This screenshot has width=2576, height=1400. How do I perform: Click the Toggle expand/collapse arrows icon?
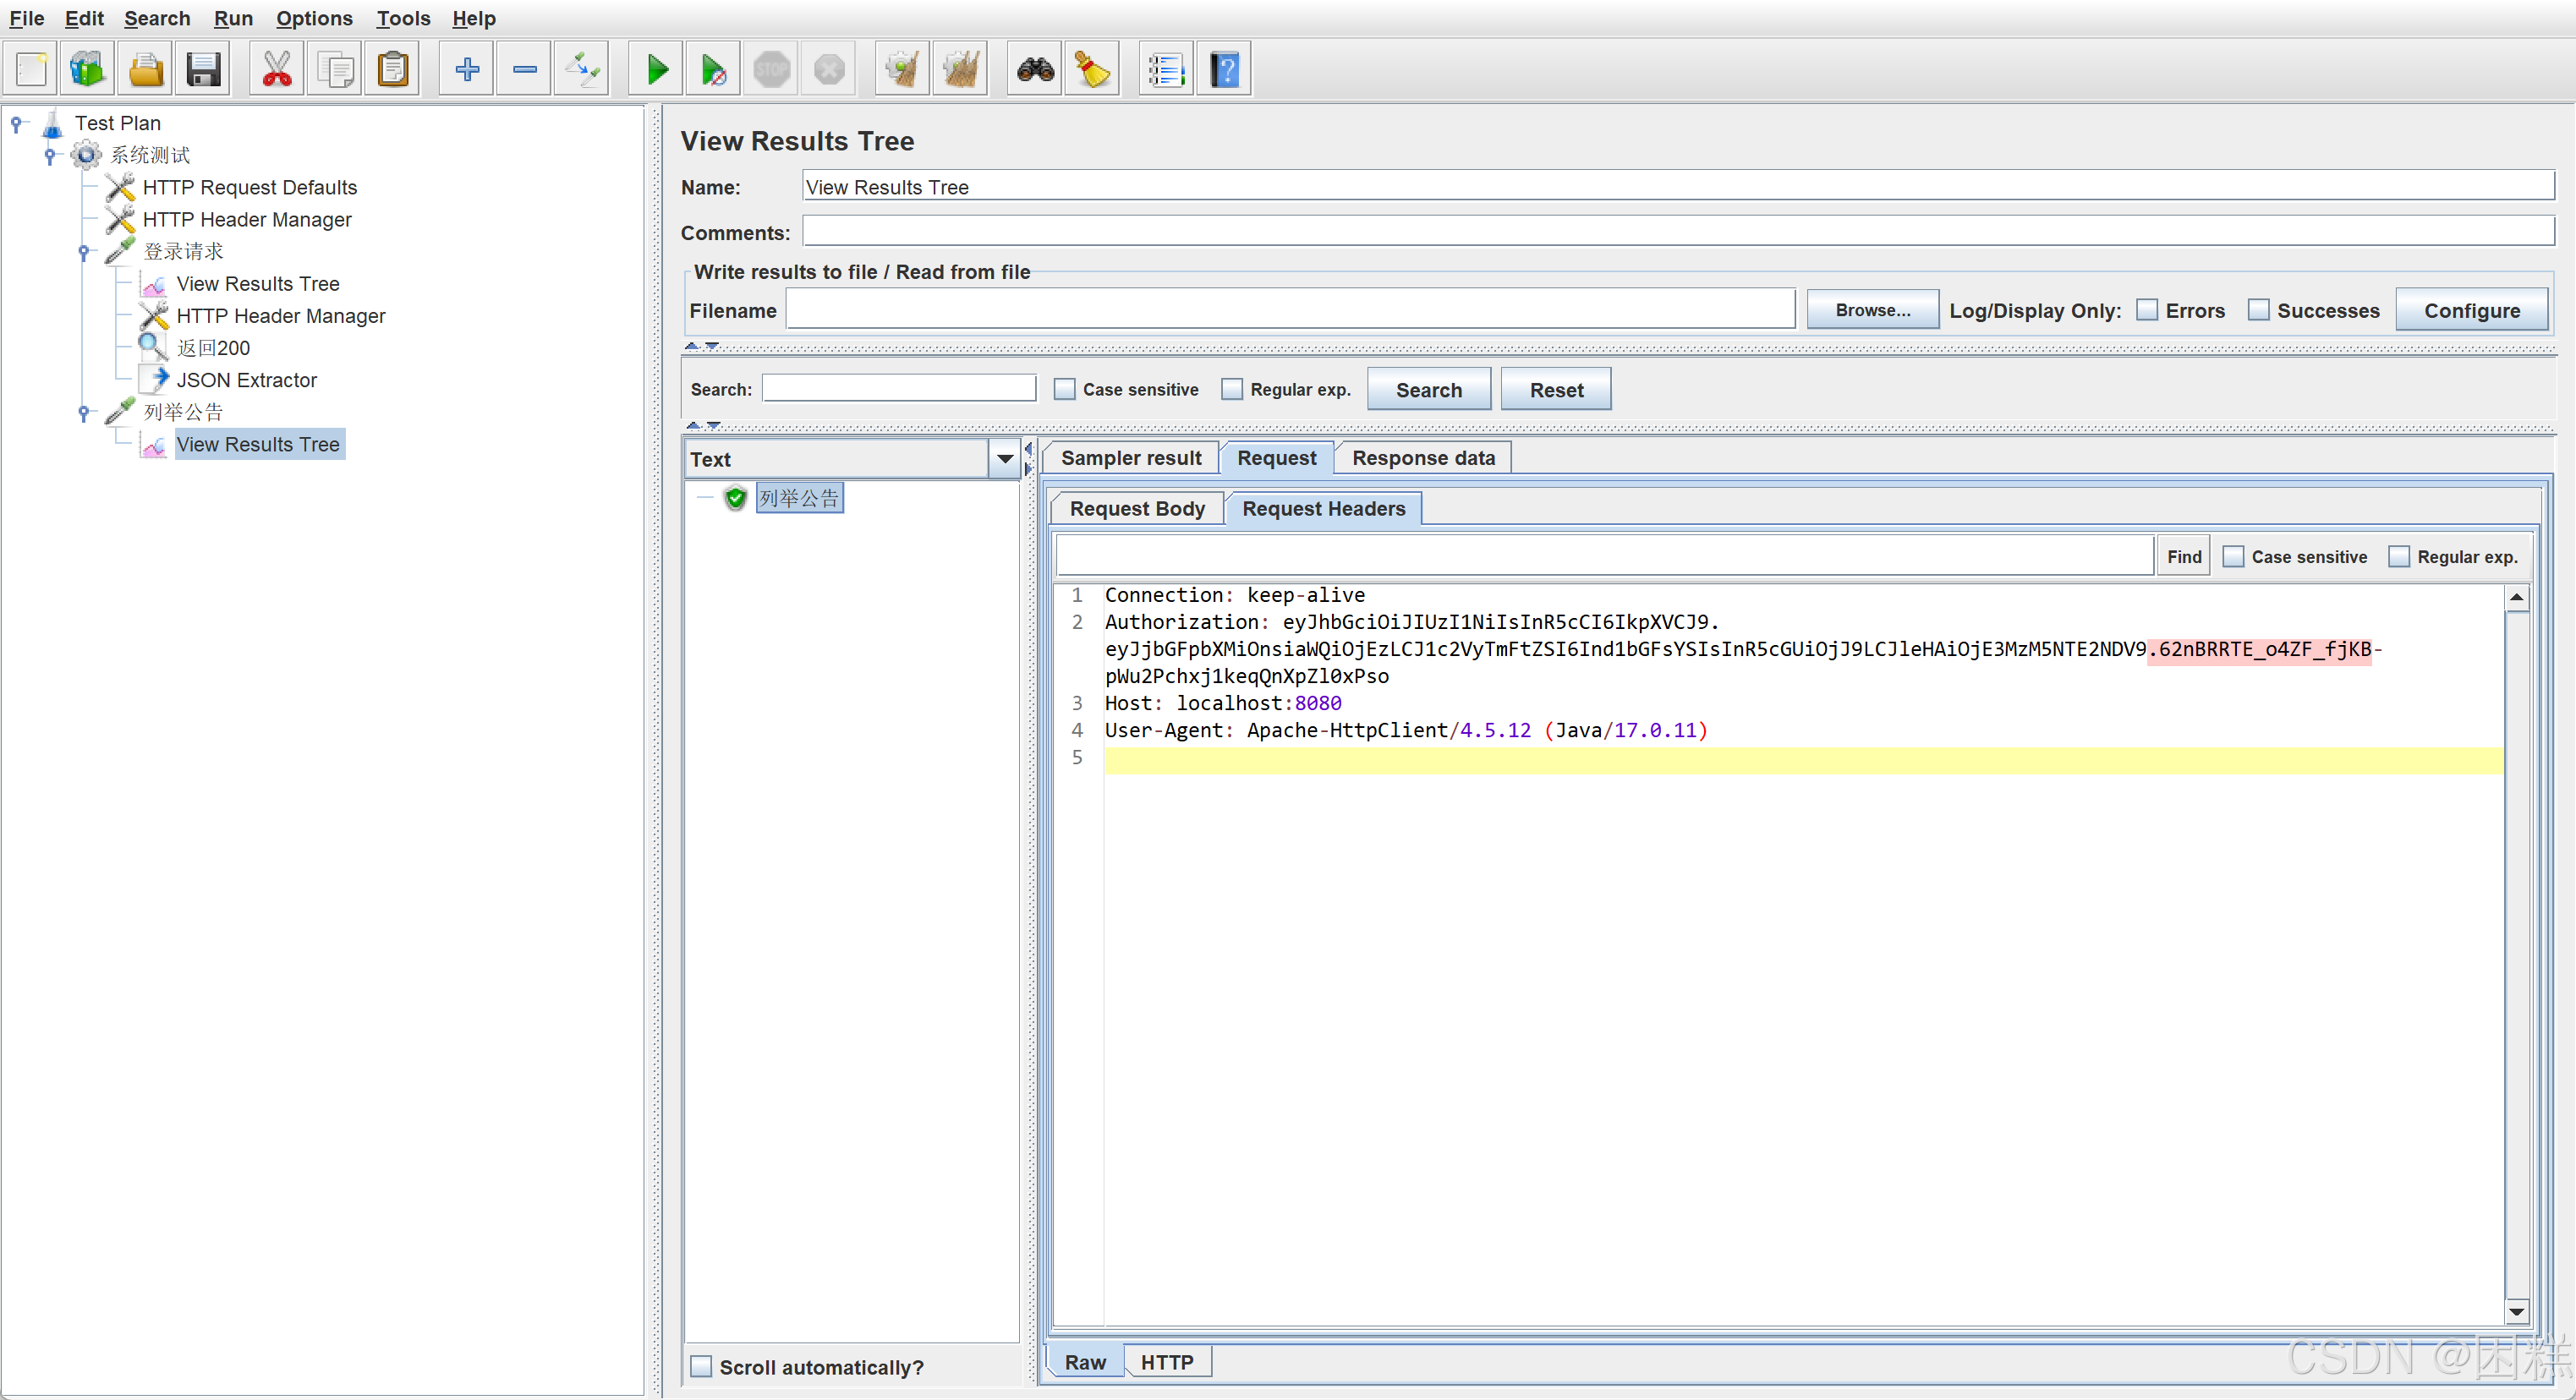[582, 70]
